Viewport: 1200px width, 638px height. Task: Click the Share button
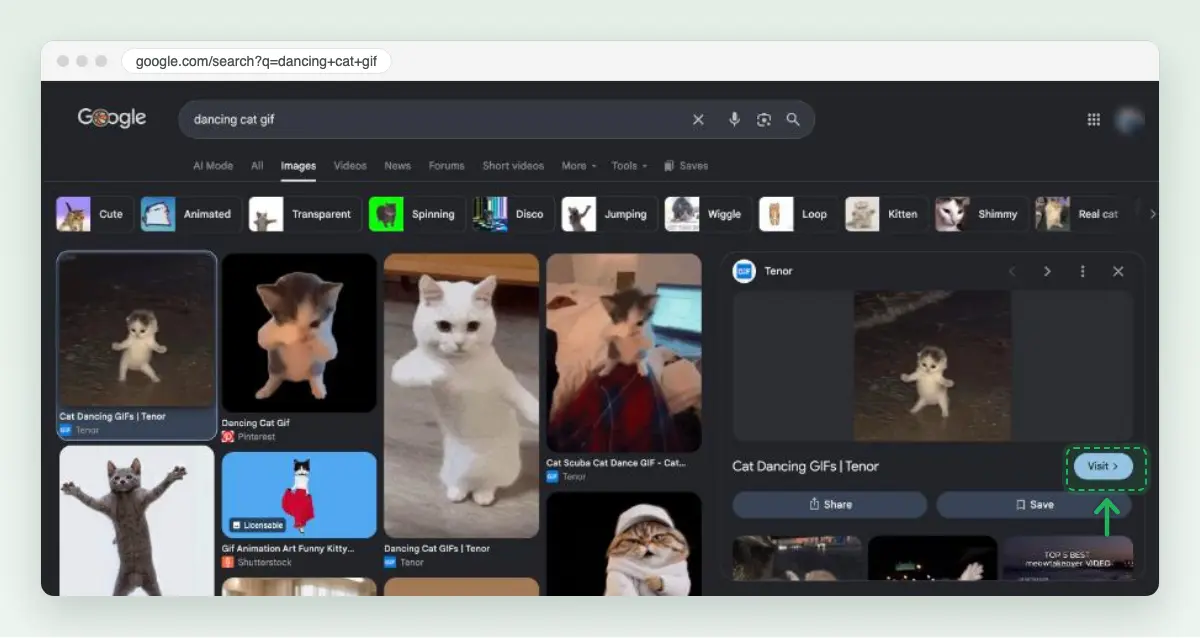(x=830, y=505)
